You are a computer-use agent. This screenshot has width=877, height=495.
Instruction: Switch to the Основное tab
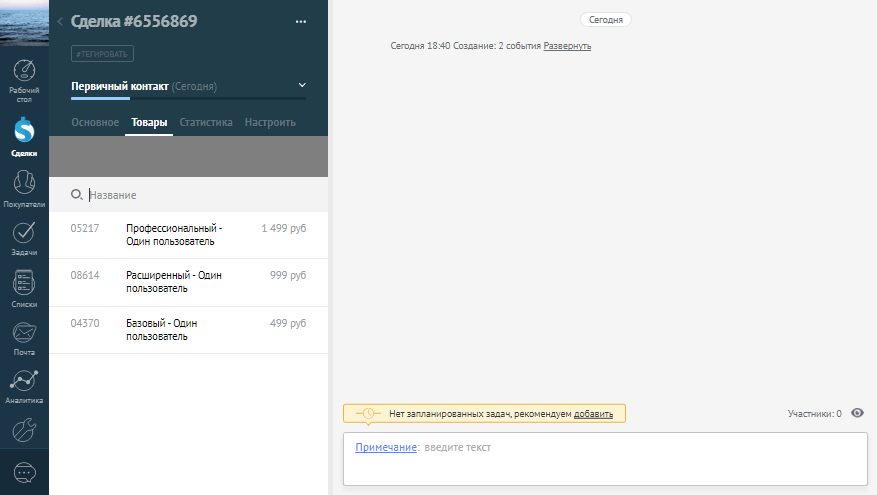(94, 122)
